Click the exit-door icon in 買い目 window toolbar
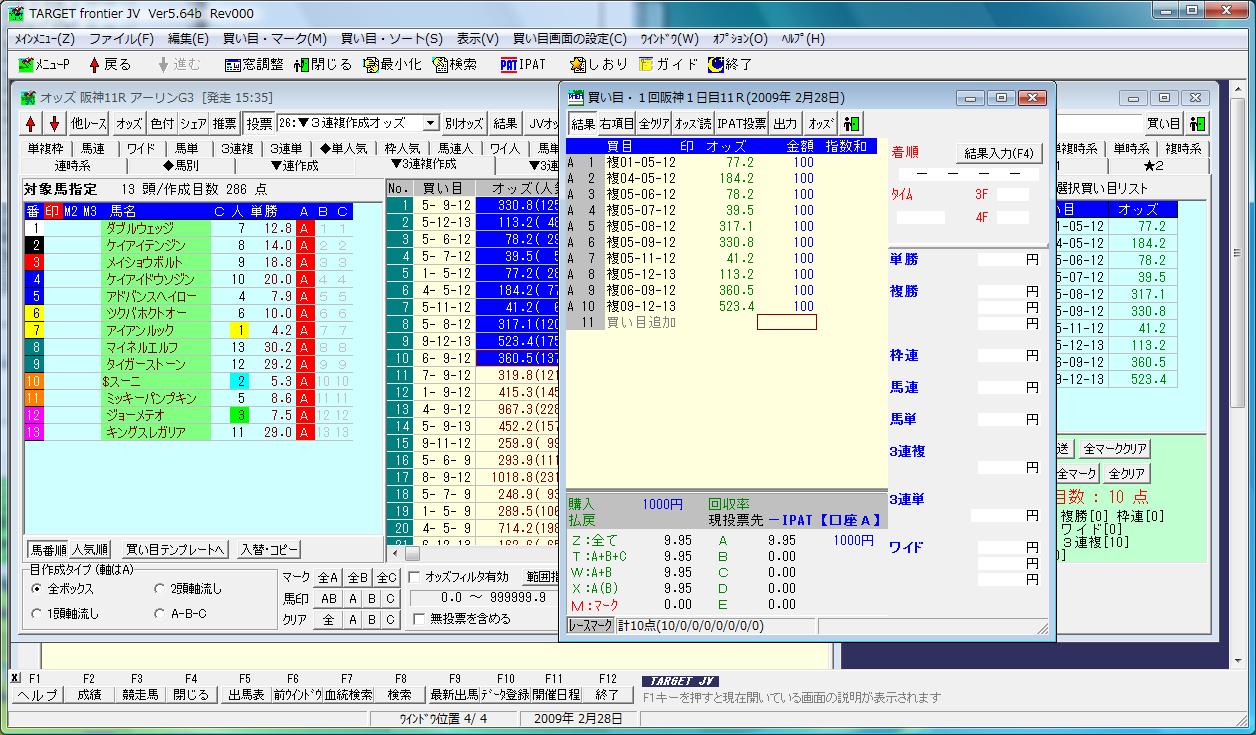The width and height of the screenshot is (1256, 735). tap(852, 124)
